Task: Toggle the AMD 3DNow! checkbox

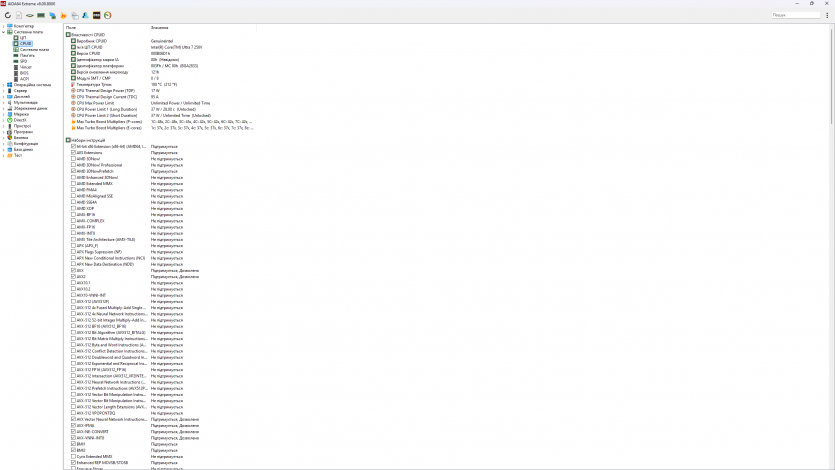Action: point(73,159)
